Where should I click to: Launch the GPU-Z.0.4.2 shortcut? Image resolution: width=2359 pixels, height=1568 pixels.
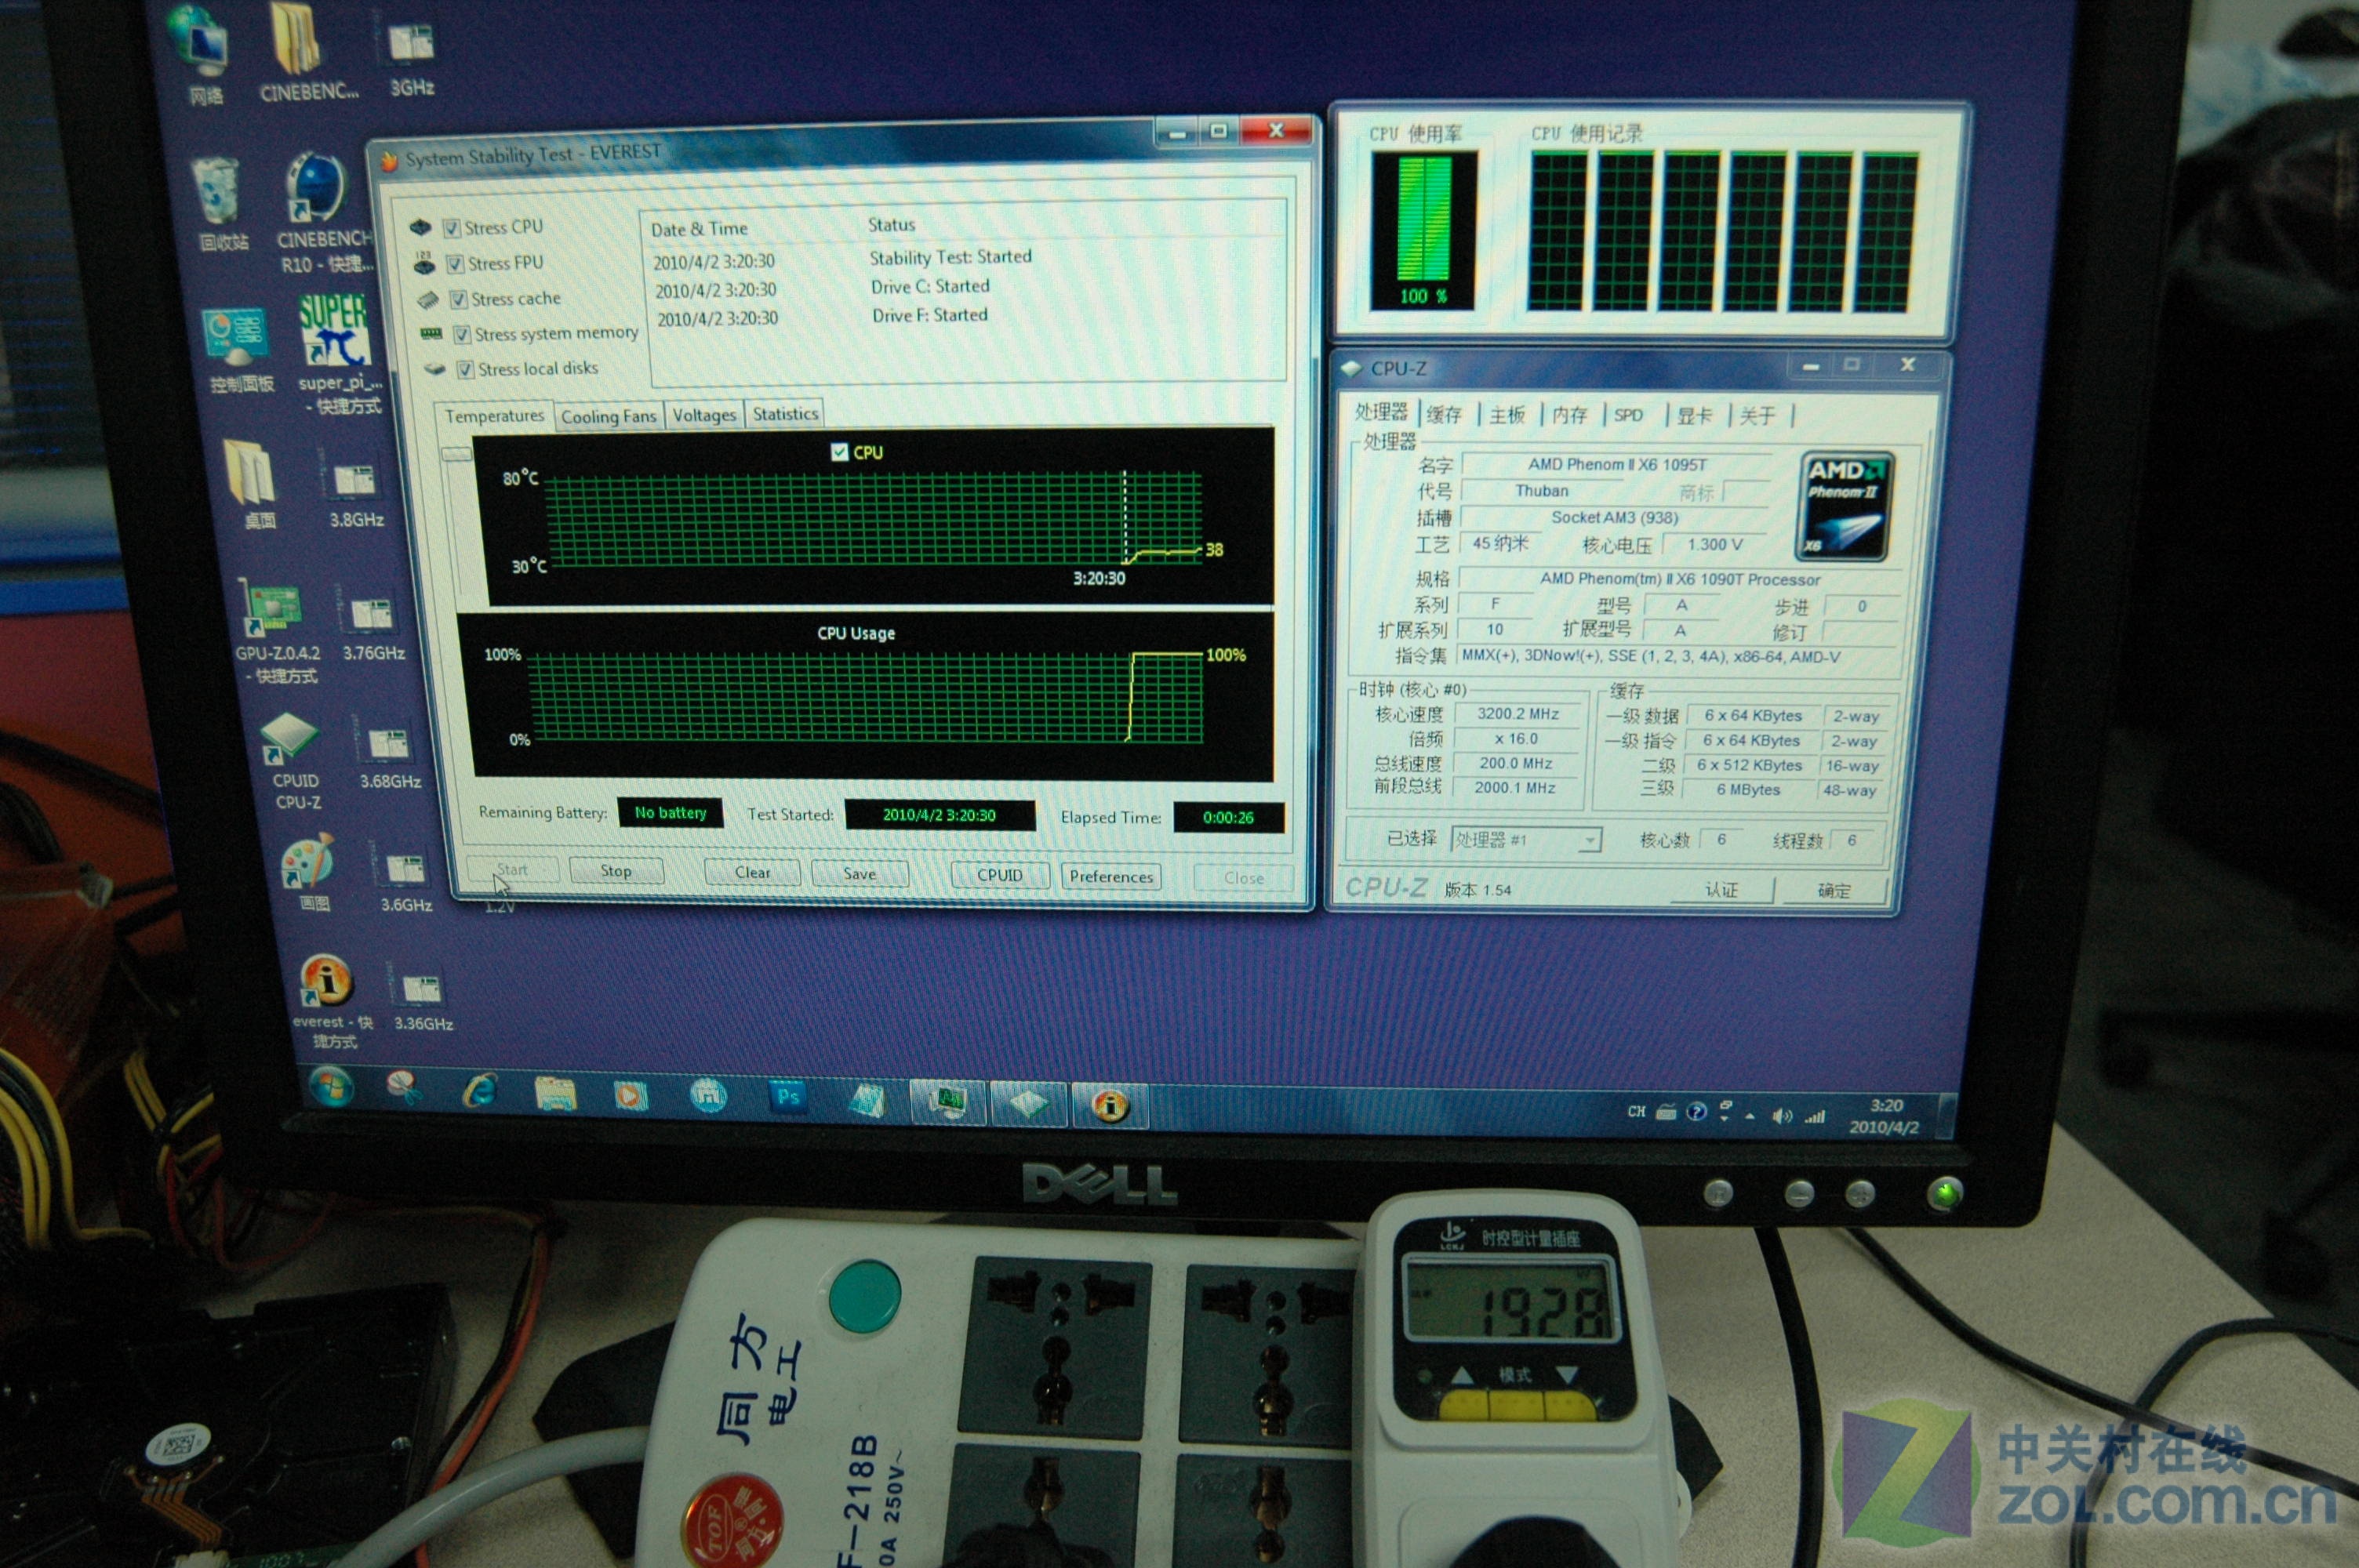pos(275,632)
